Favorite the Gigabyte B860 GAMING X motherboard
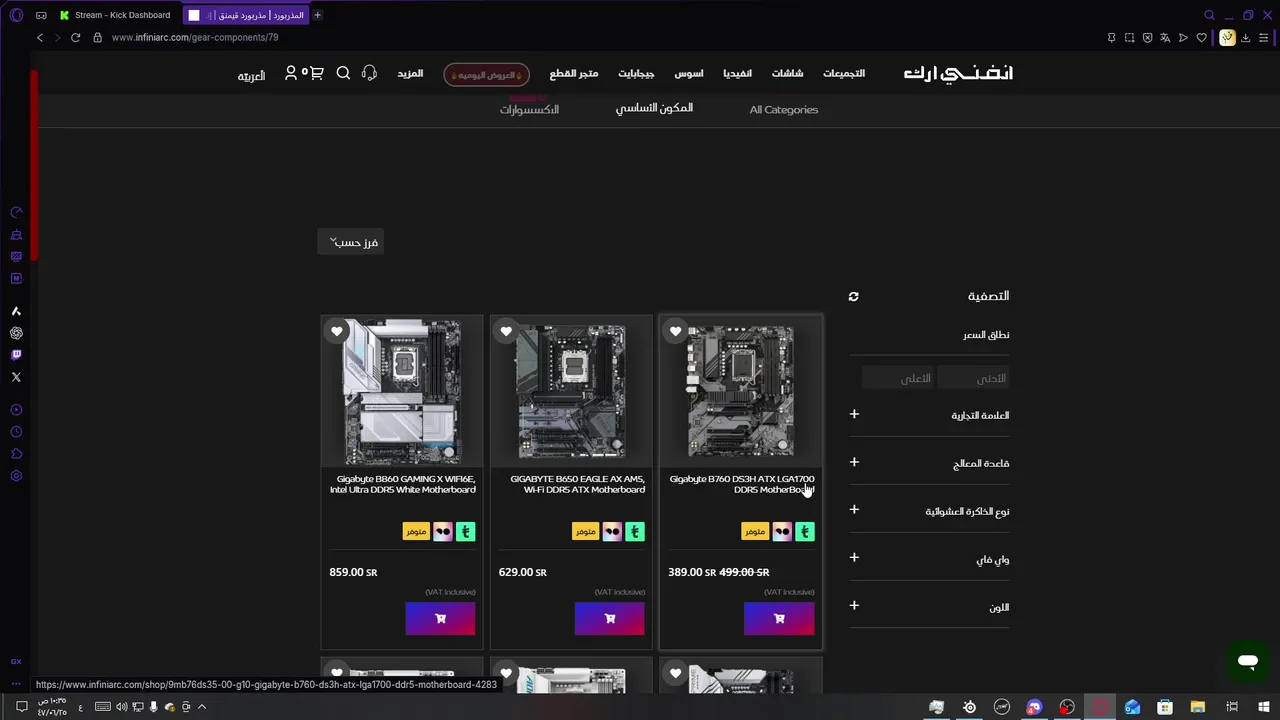Viewport: 1280px width, 720px height. tap(337, 331)
